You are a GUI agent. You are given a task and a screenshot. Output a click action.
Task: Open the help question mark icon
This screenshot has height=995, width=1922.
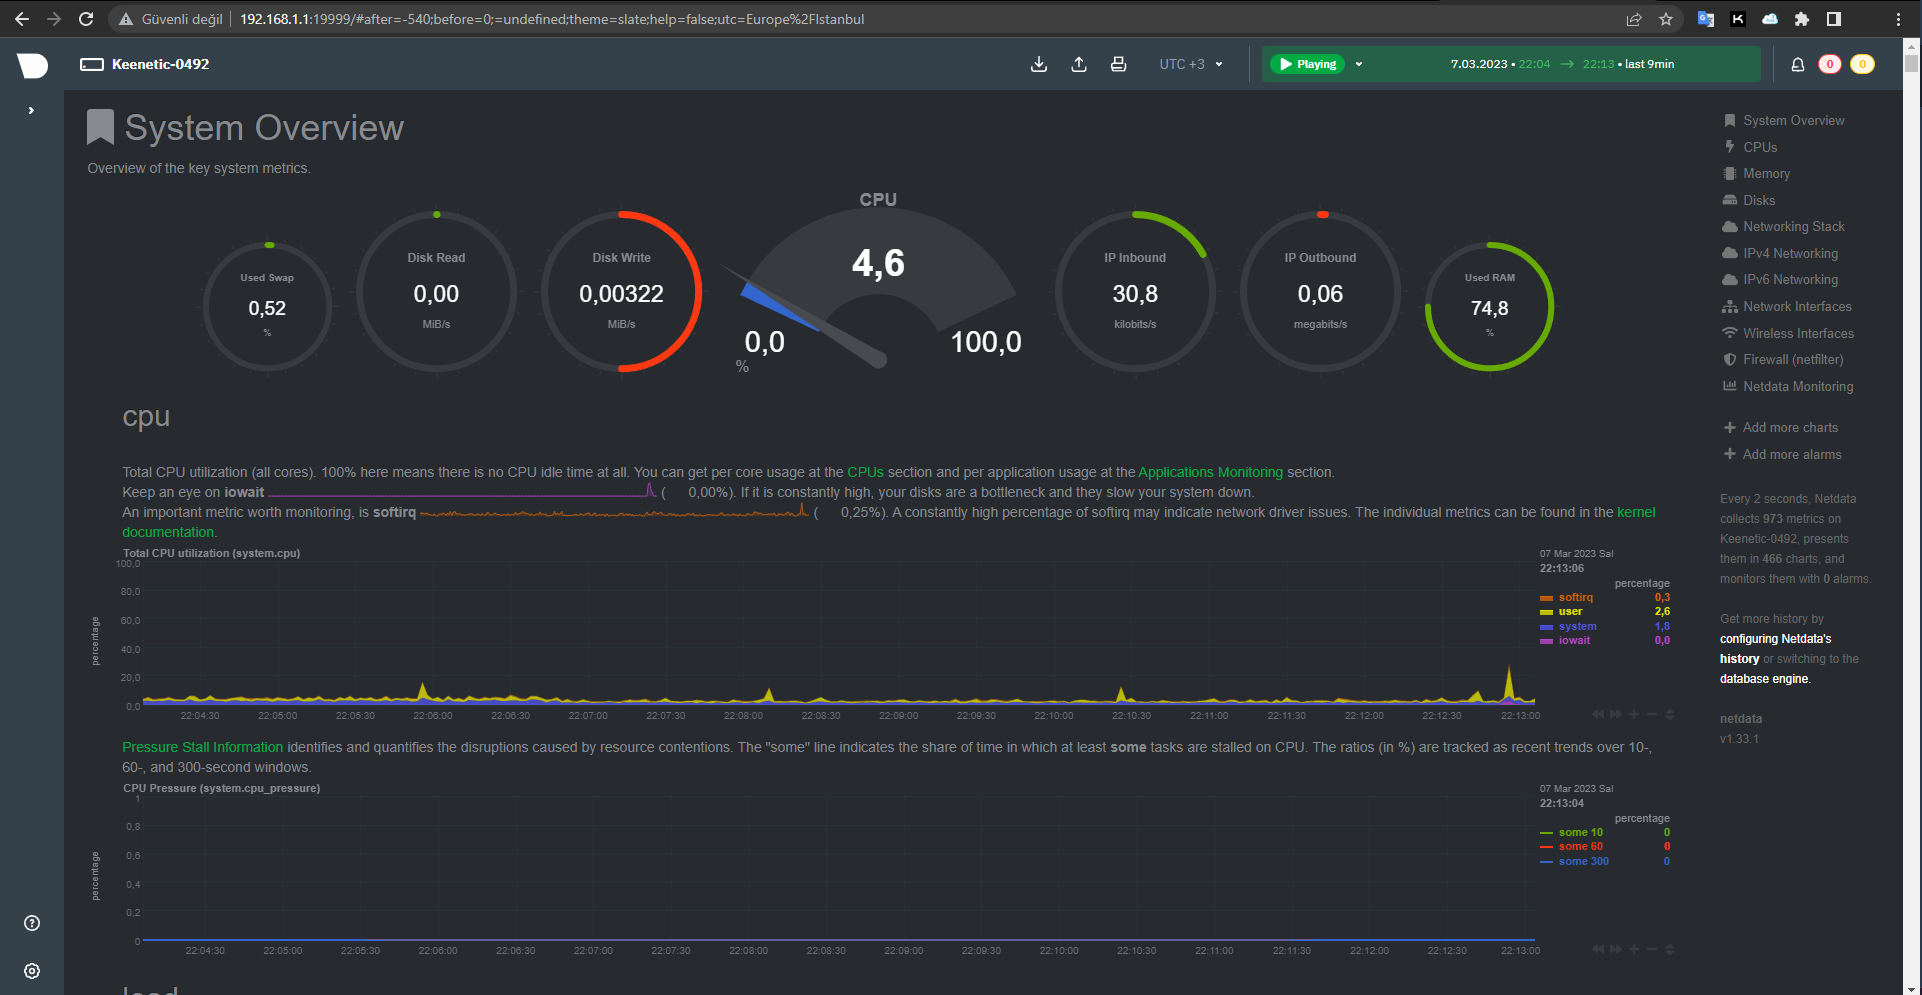pos(32,923)
